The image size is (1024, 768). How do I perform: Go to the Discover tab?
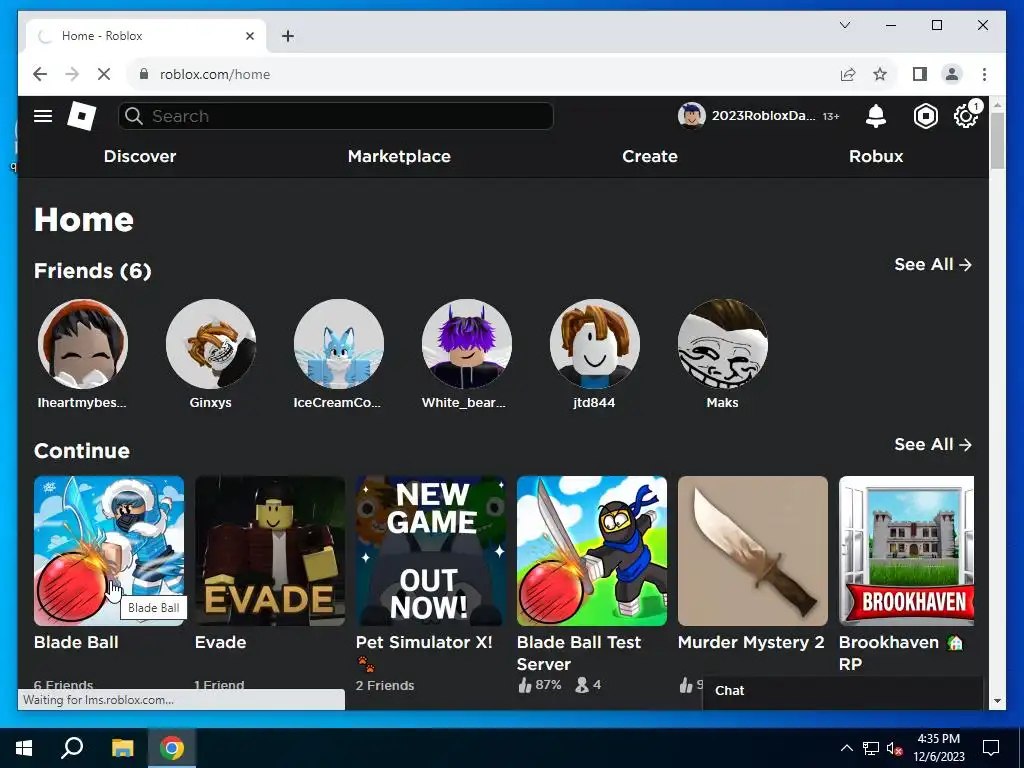pos(140,156)
